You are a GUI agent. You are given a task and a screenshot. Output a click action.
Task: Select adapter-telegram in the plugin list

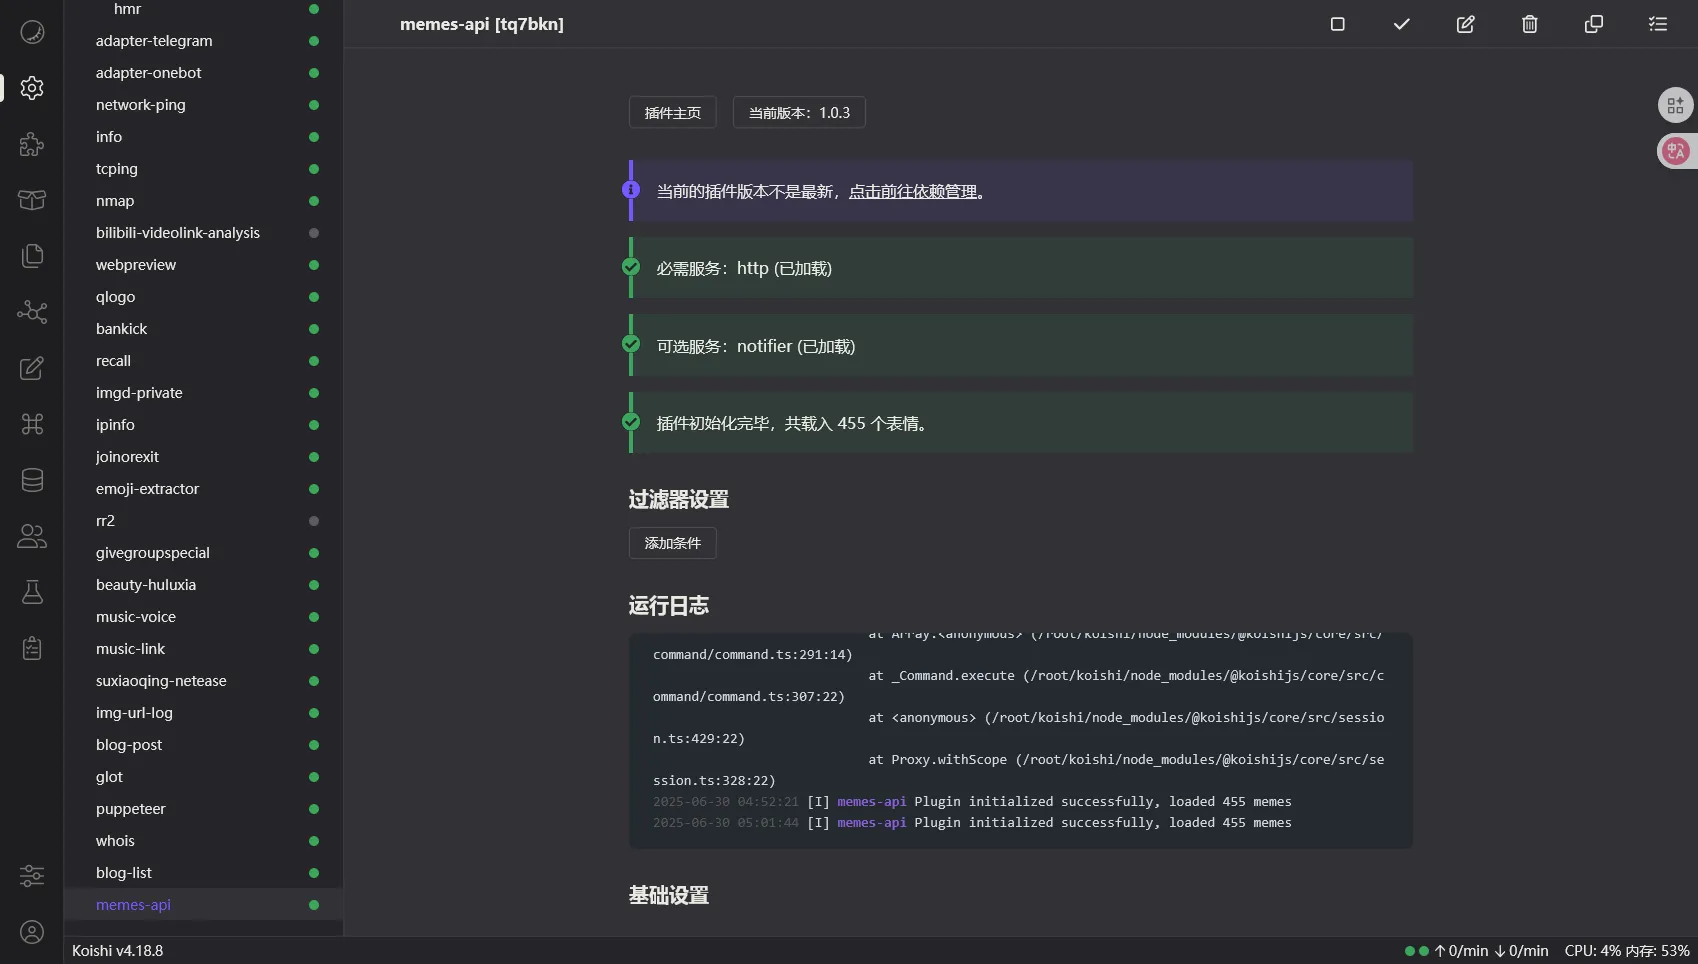click(x=154, y=41)
